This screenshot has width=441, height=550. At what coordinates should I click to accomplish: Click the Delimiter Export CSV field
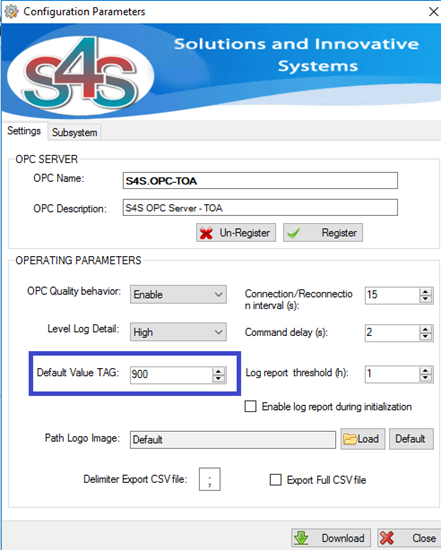click(x=209, y=479)
